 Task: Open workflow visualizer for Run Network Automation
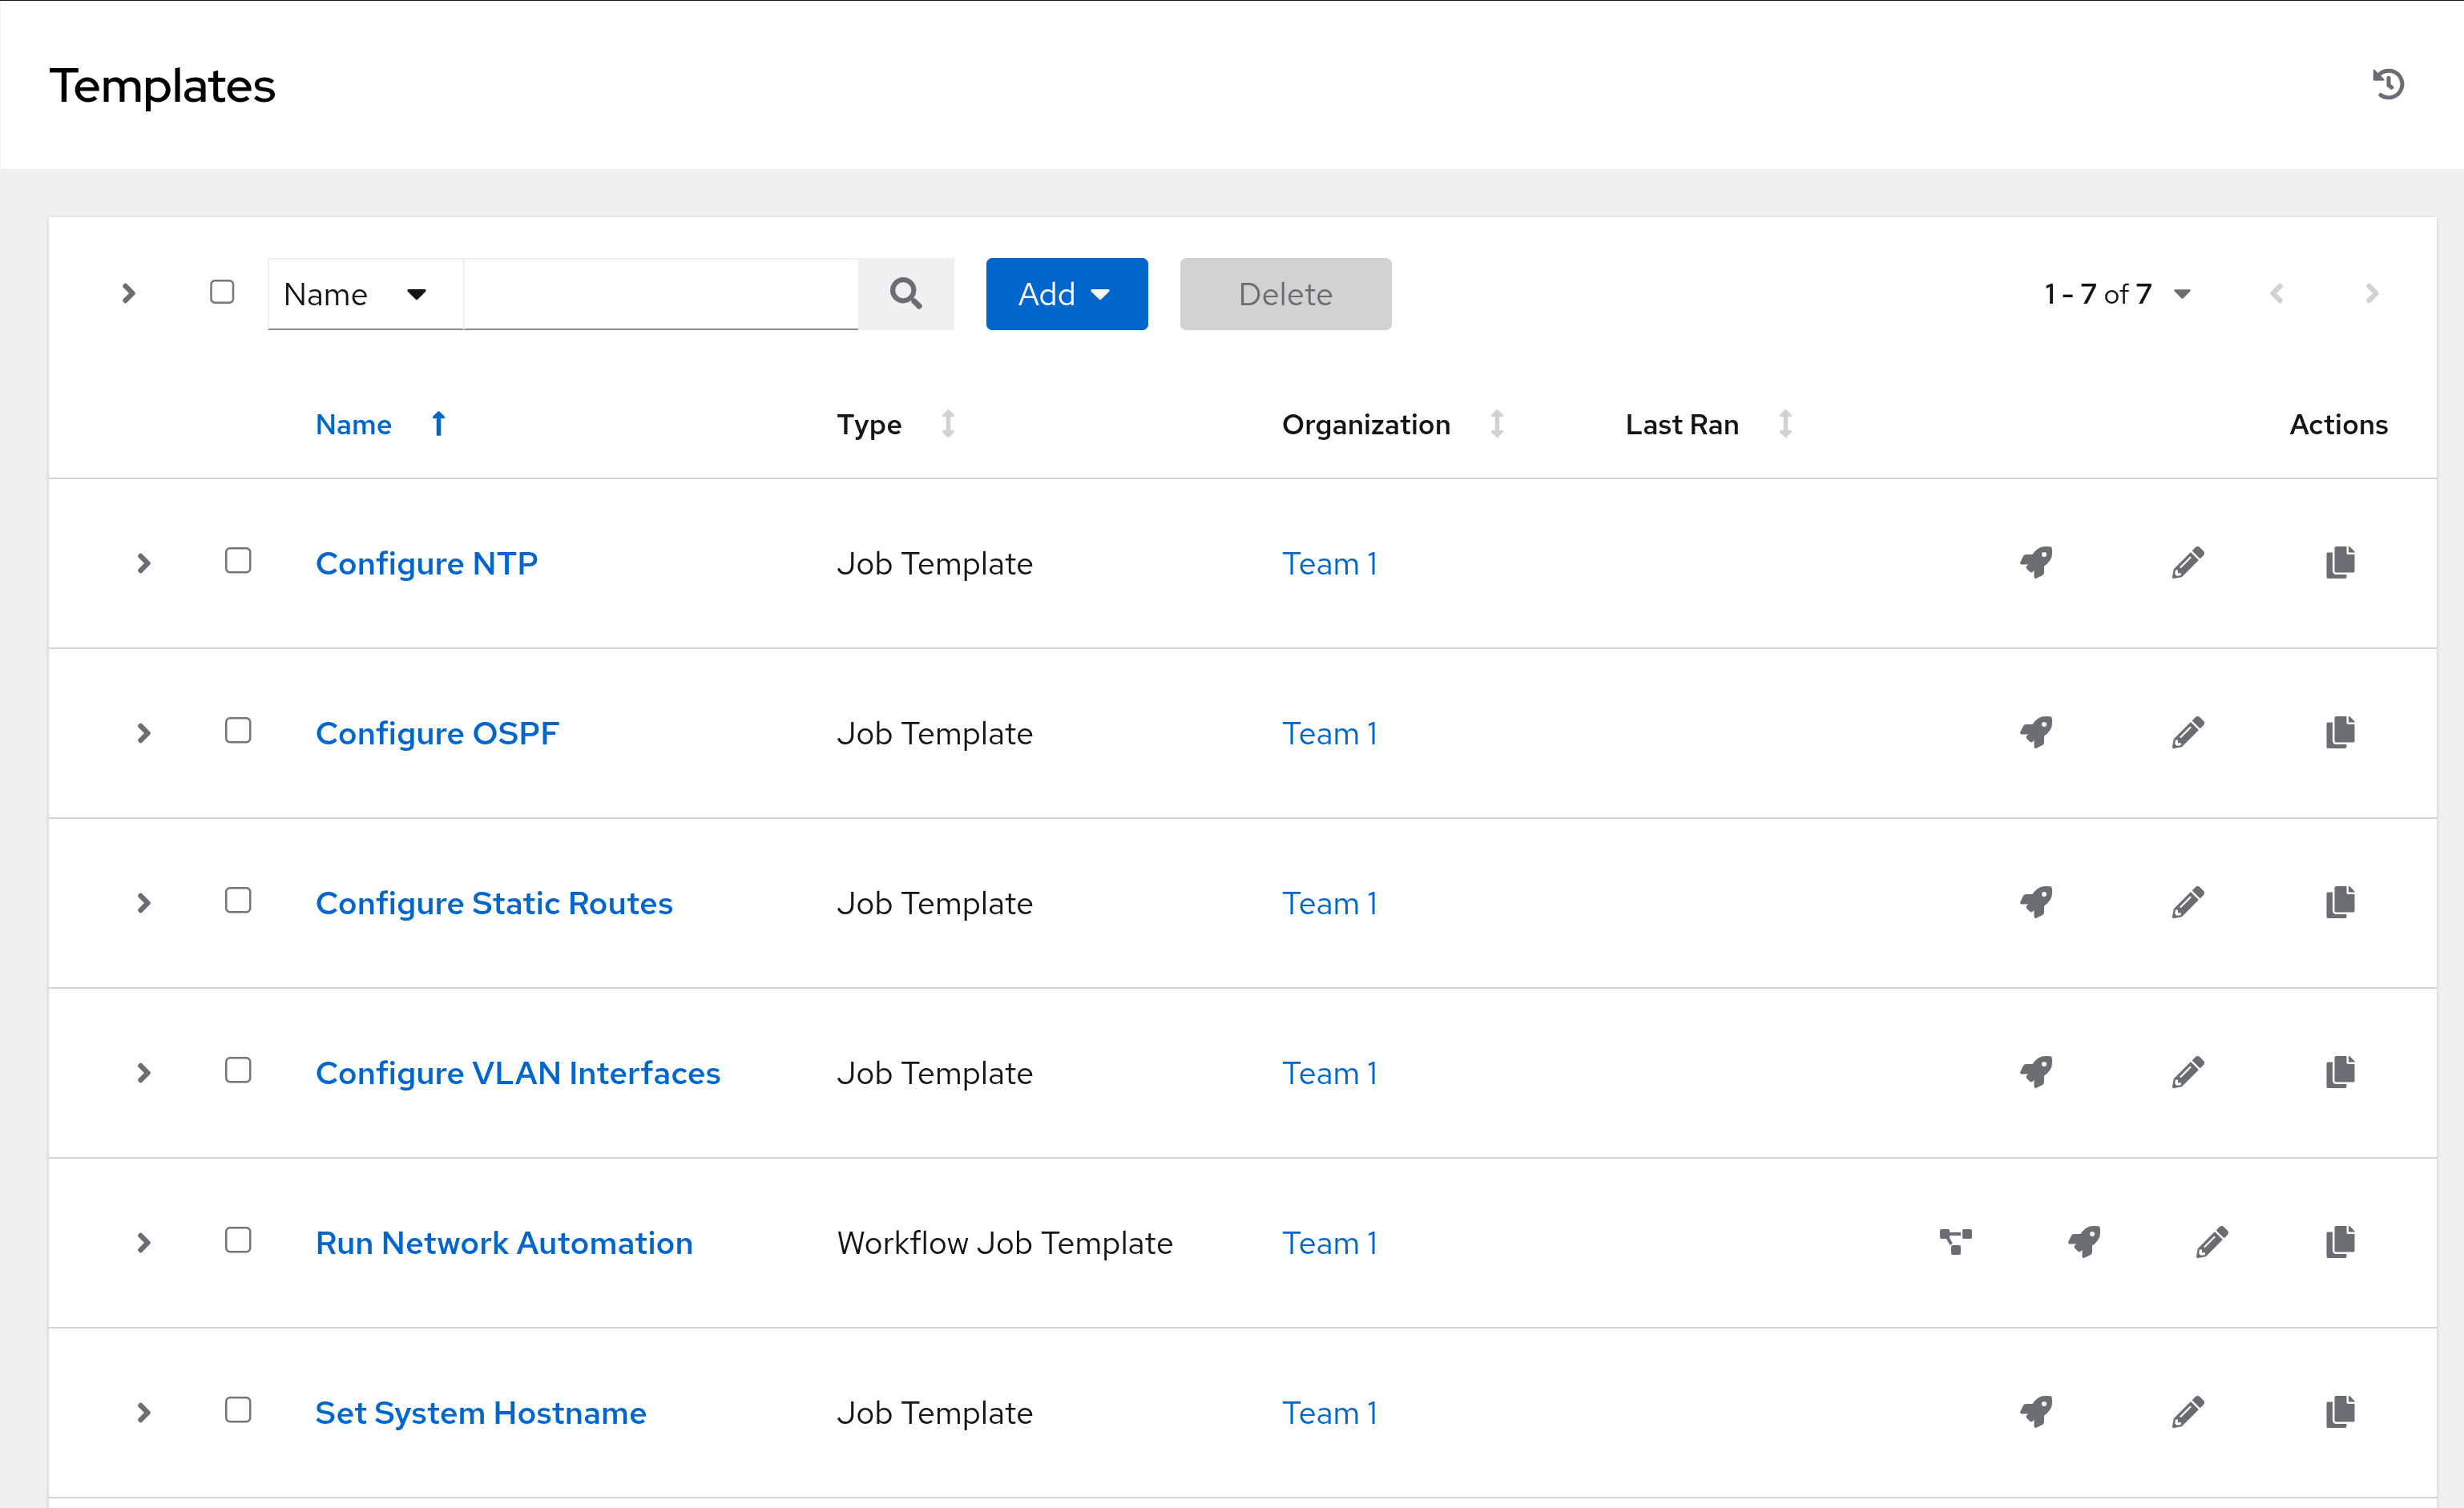(x=1956, y=1243)
